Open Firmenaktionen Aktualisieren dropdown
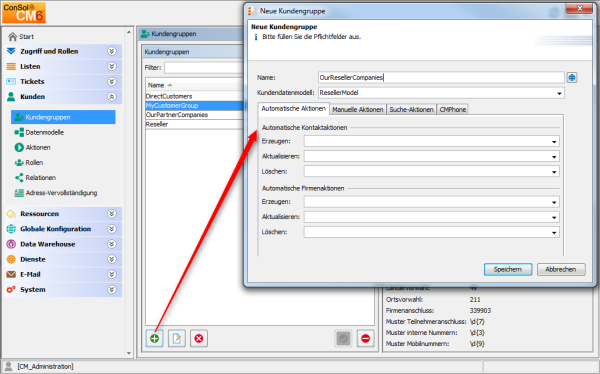The image size is (600, 374). (x=554, y=217)
